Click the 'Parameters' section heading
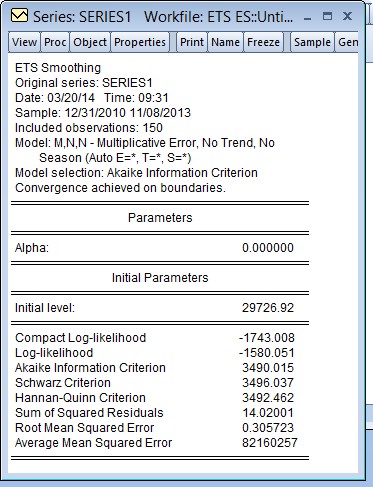The height and width of the screenshot is (487, 373). point(160,218)
